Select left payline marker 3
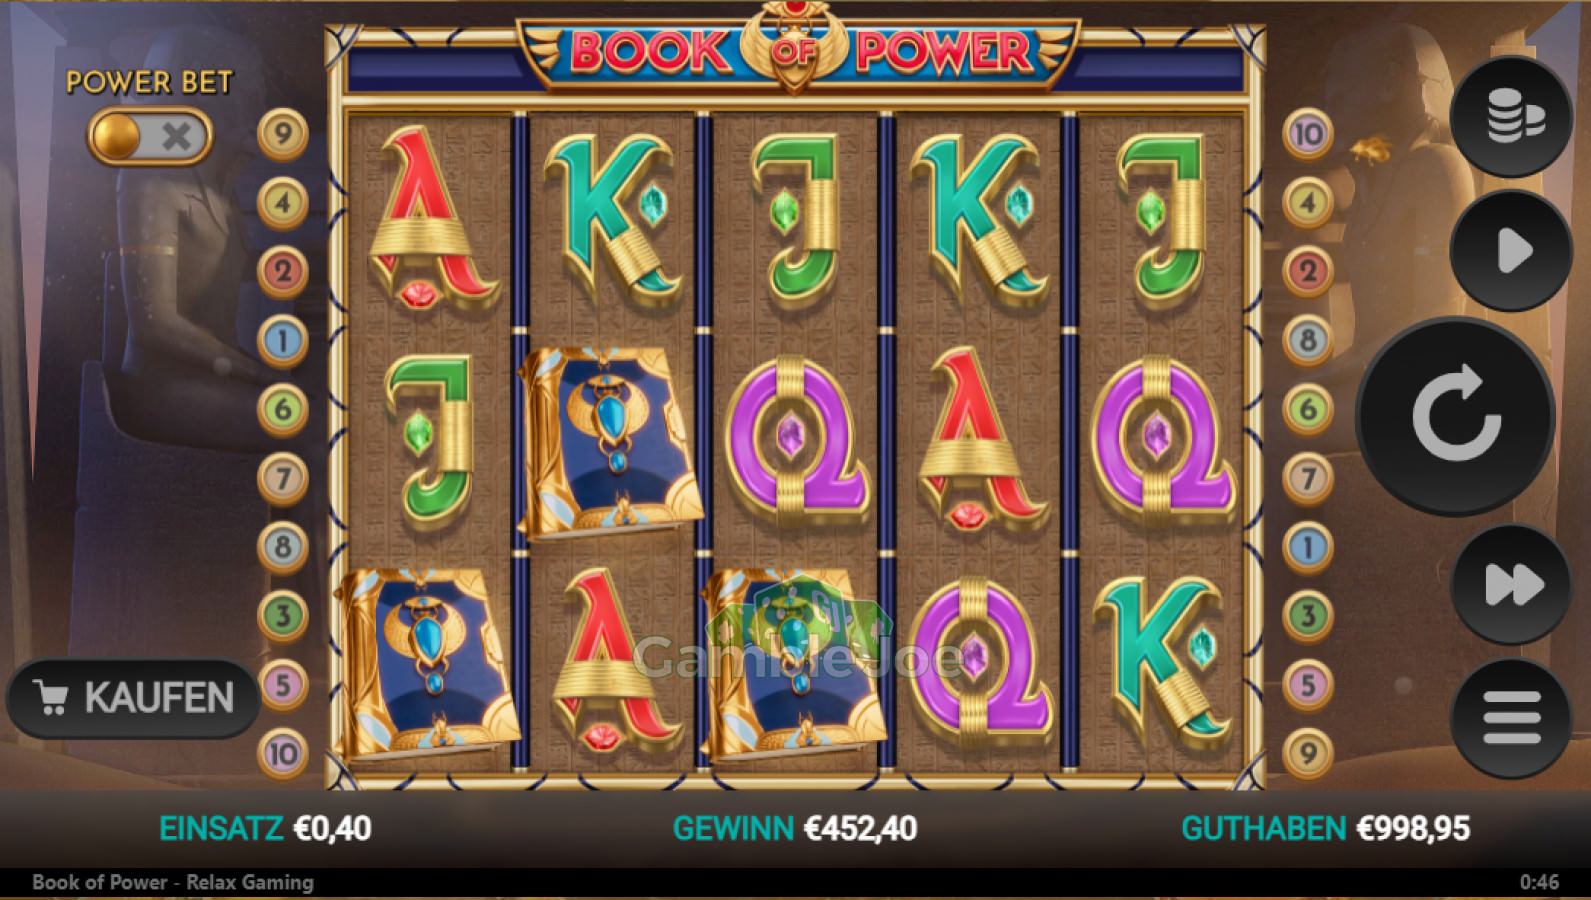This screenshot has width=1591, height=900. (x=283, y=615)
